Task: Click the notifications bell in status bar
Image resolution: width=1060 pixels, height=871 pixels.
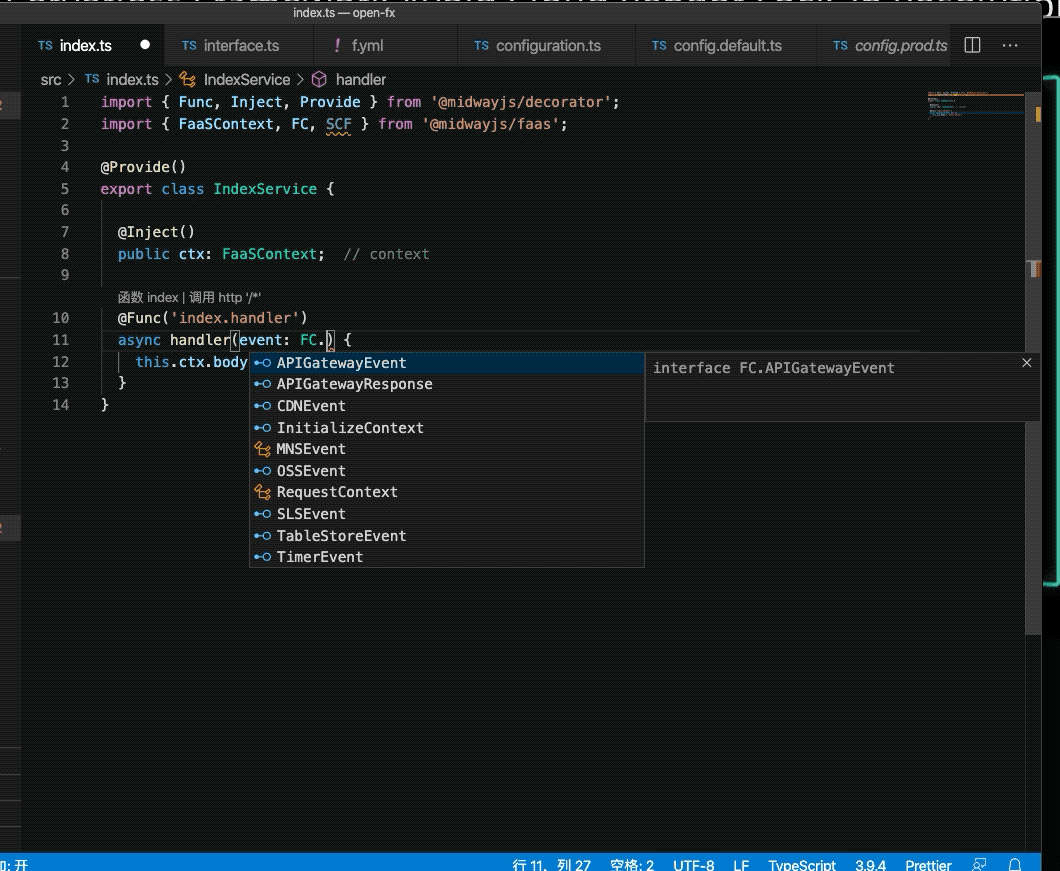Action: coord(1014,865)
